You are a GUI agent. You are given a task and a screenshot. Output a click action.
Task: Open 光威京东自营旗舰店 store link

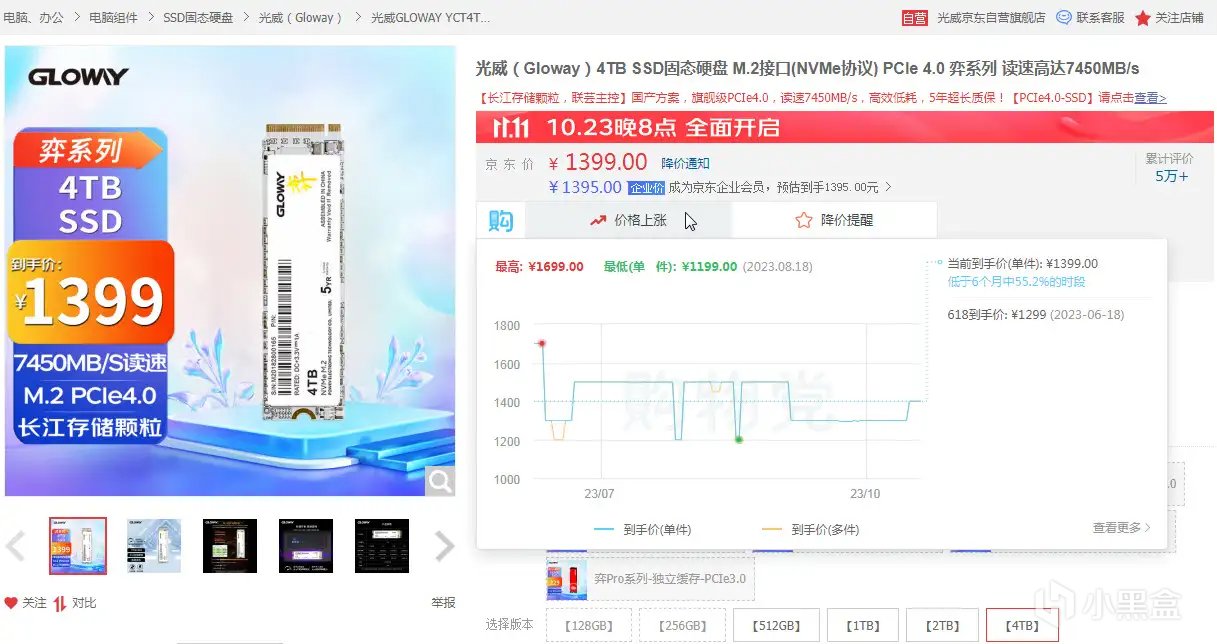click(x=992, y=18)
